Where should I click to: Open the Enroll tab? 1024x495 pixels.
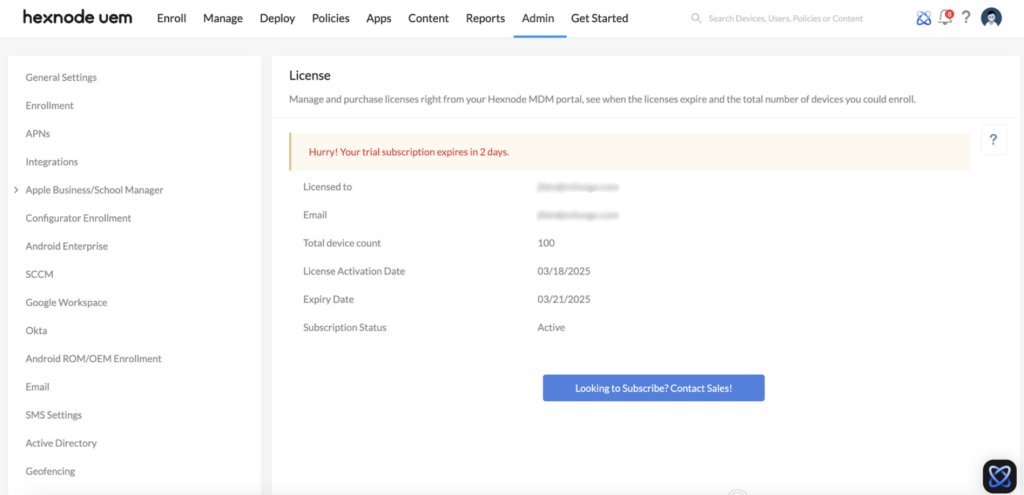172,18
